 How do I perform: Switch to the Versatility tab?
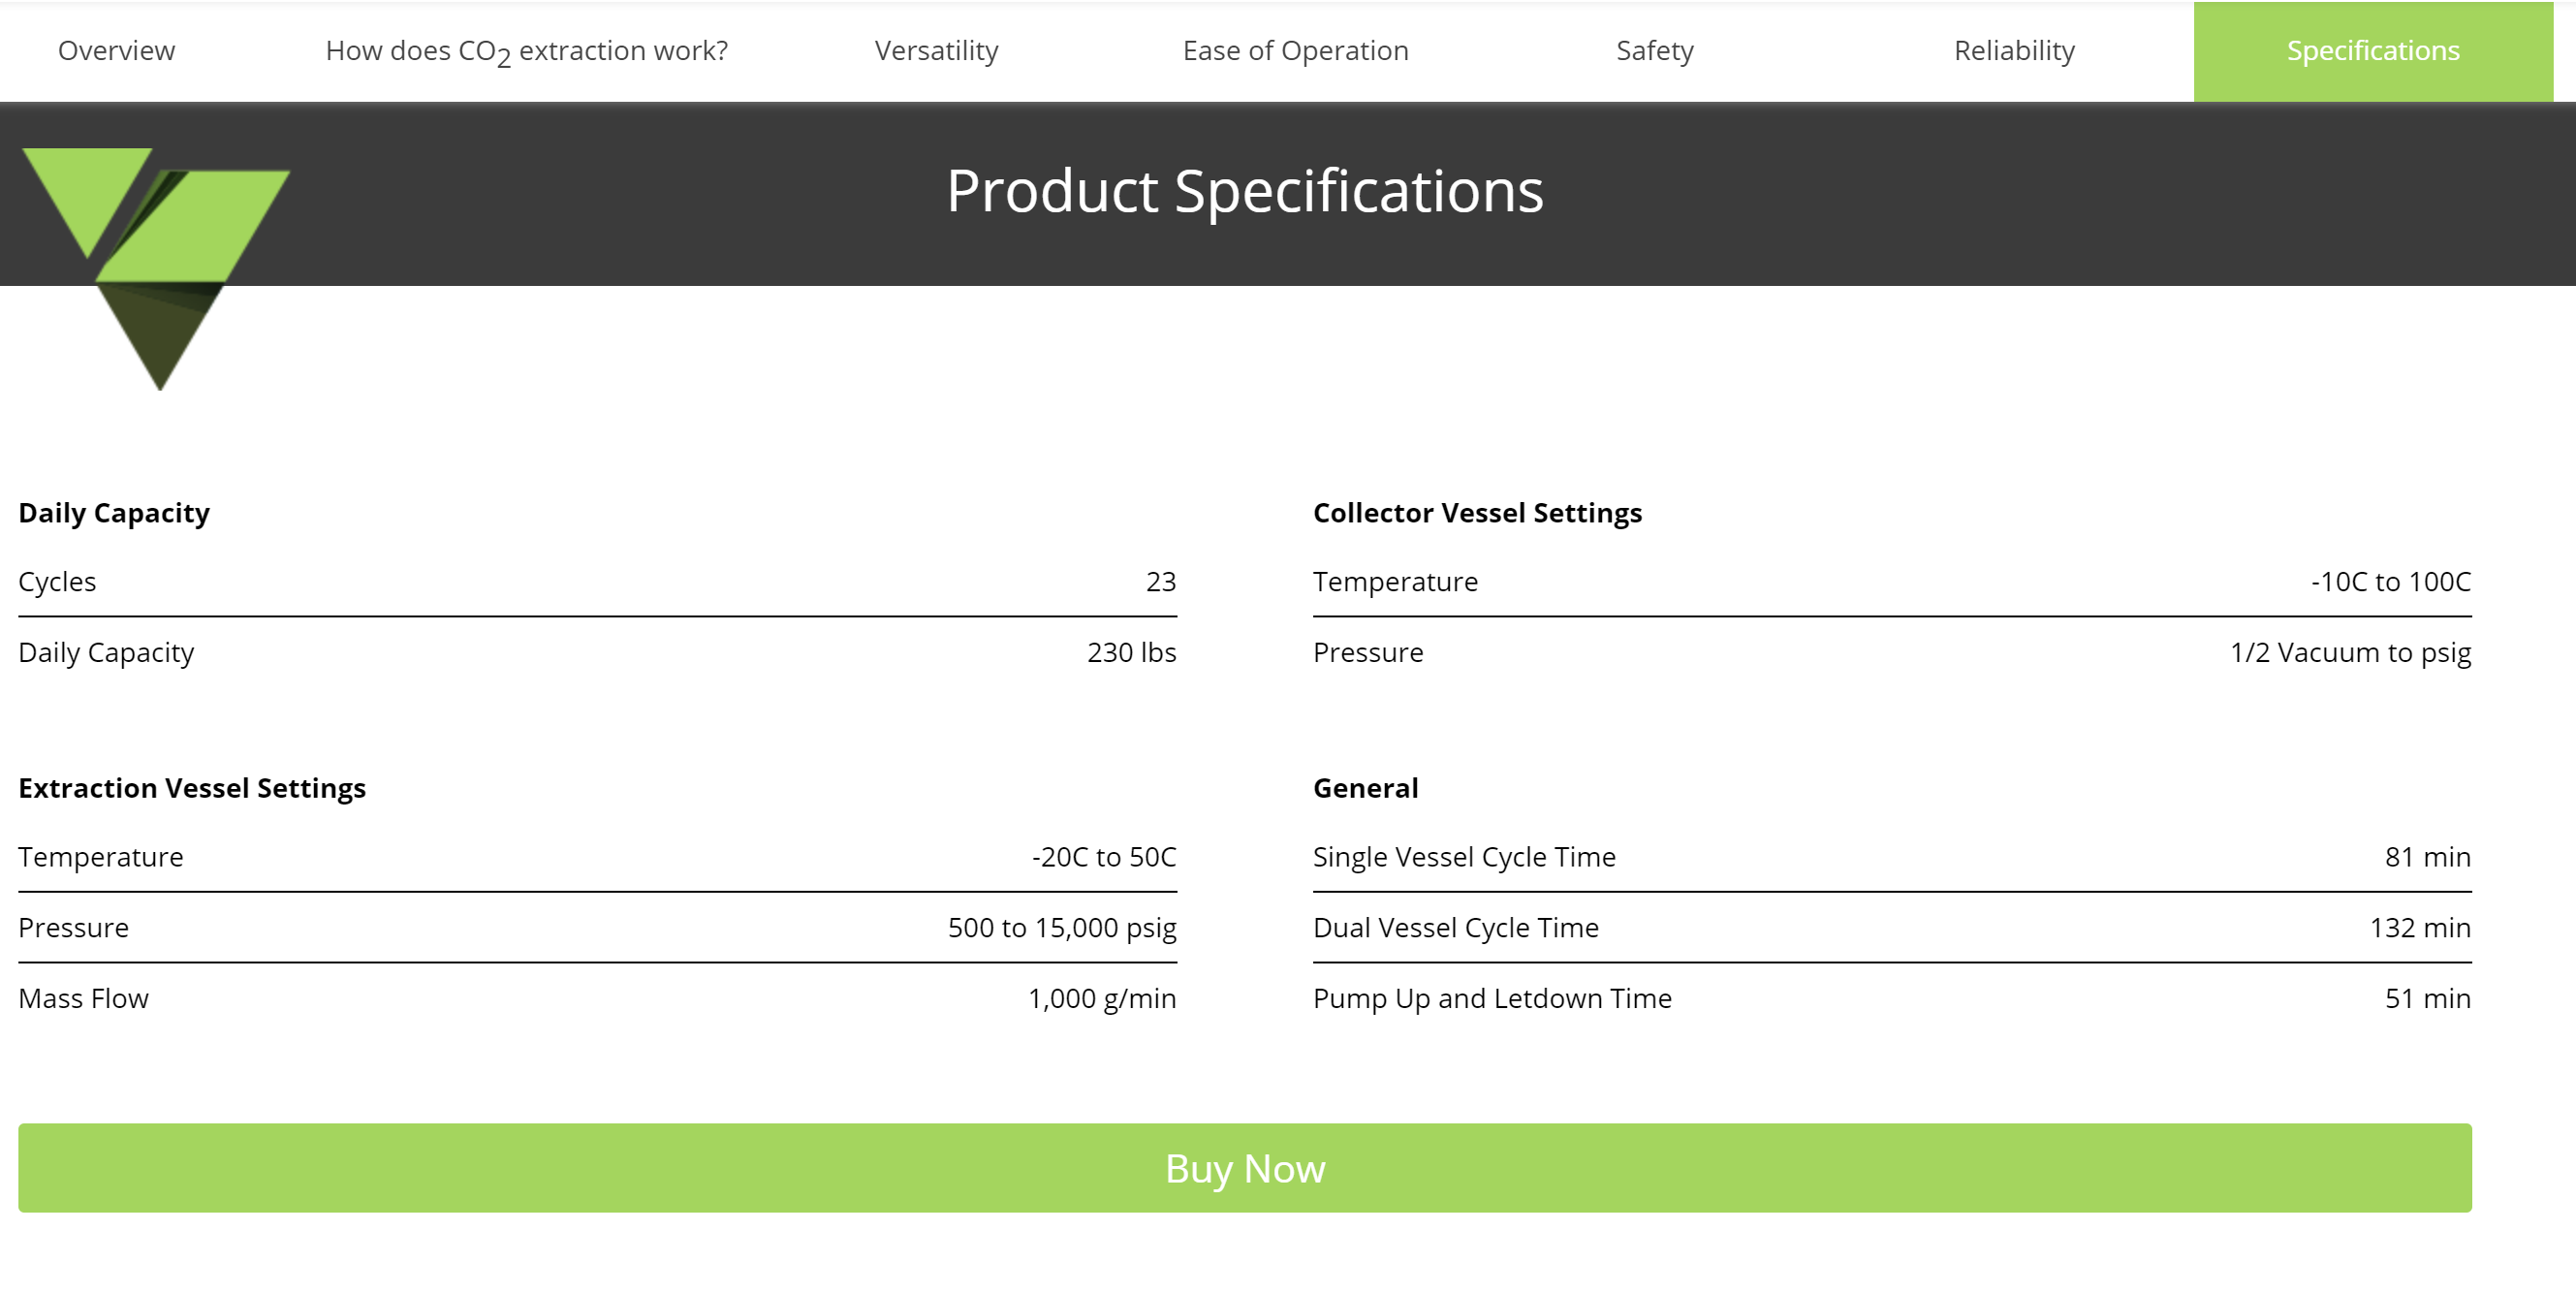[936, 51]
